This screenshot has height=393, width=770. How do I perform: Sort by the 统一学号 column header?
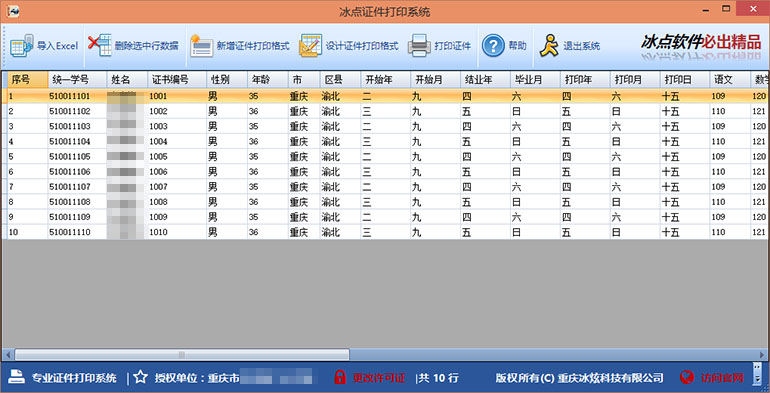[x=77, y=80]
